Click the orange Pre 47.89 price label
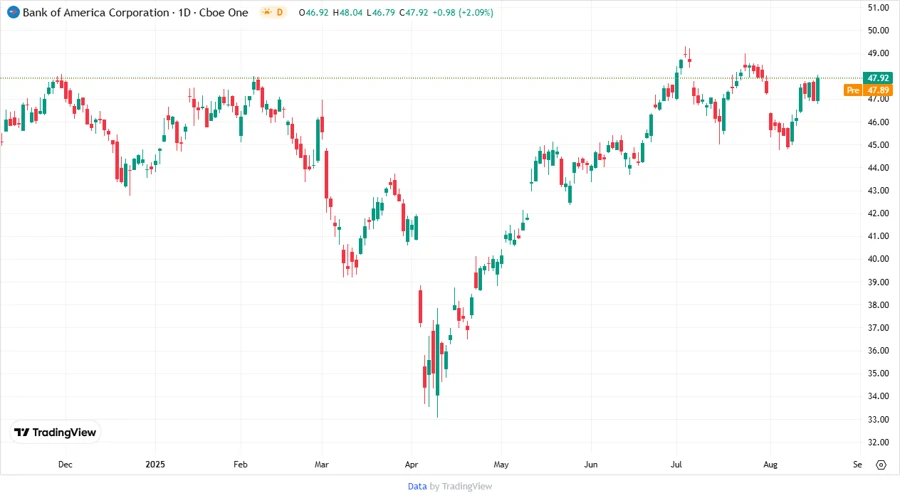This screenshot has width=900, height=498. click(x=867, y=90)
